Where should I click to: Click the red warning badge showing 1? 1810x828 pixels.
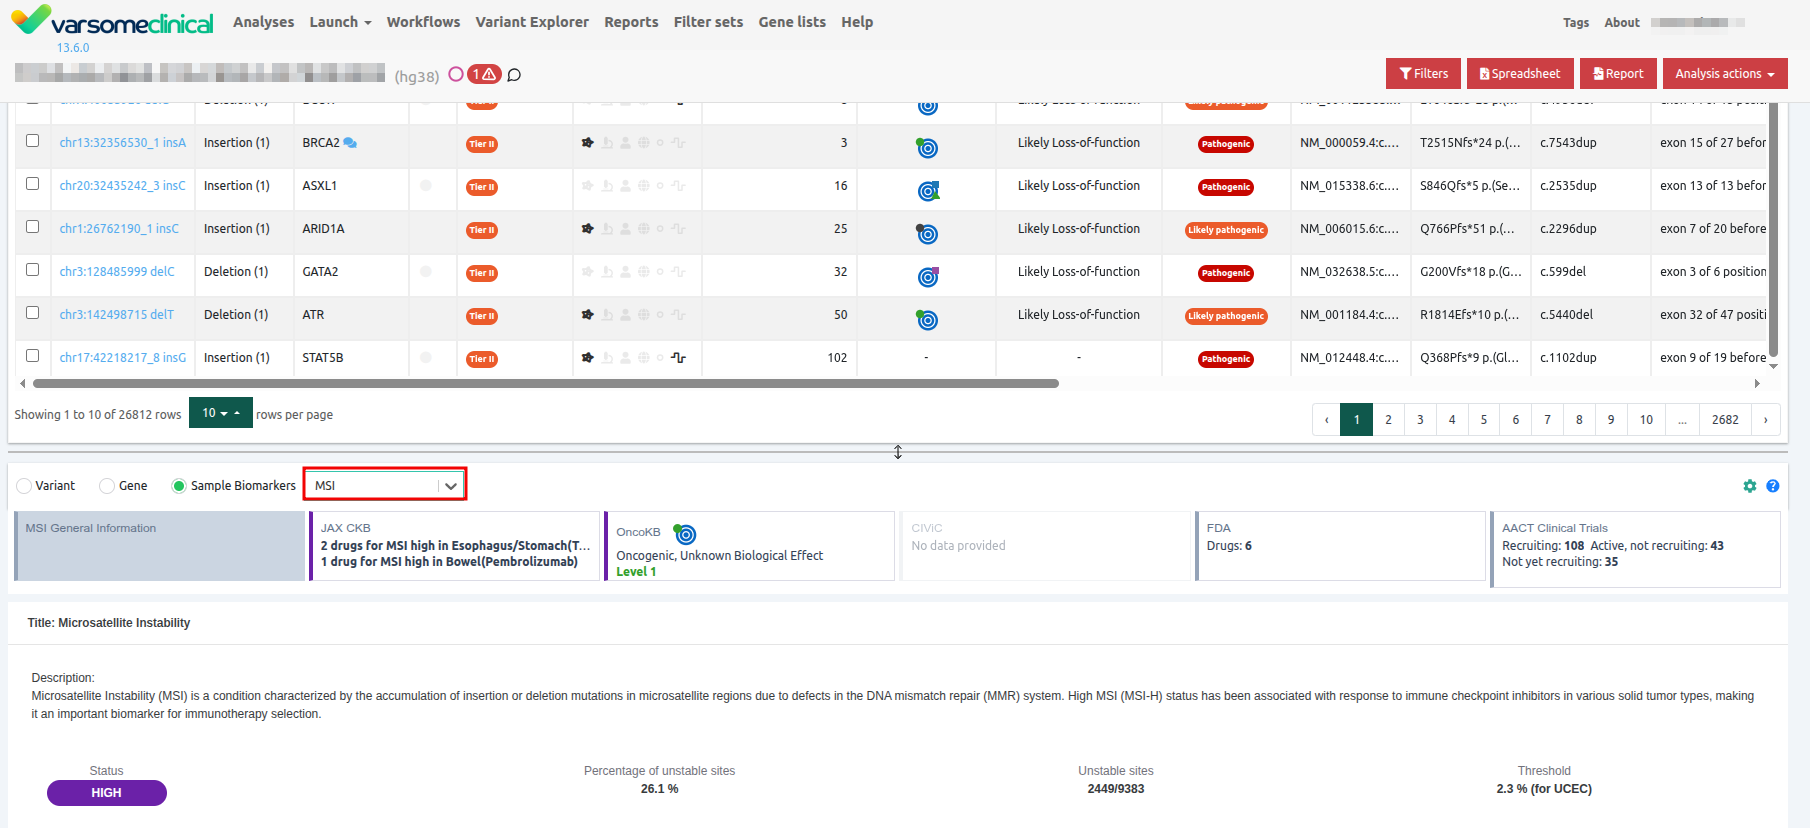[x=484, y=74]
